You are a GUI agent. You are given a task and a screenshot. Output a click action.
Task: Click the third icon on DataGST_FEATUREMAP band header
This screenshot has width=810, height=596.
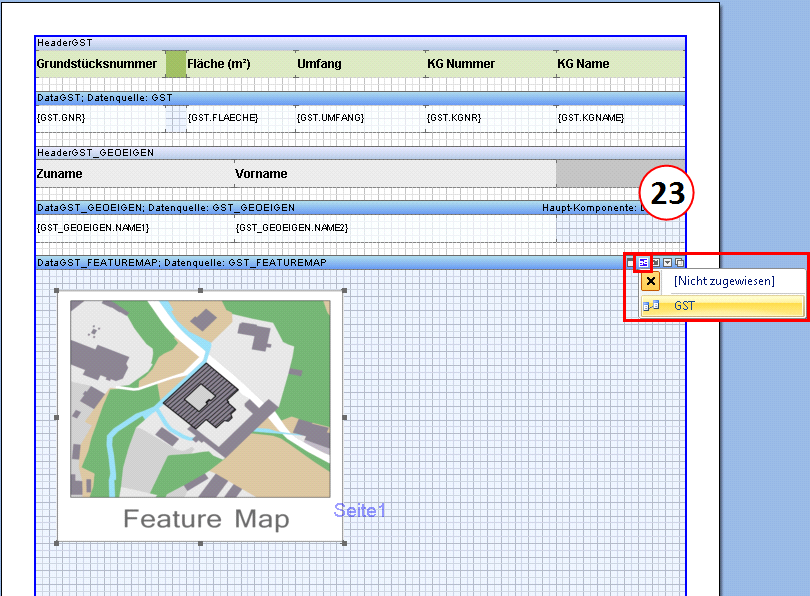point(655,263)
